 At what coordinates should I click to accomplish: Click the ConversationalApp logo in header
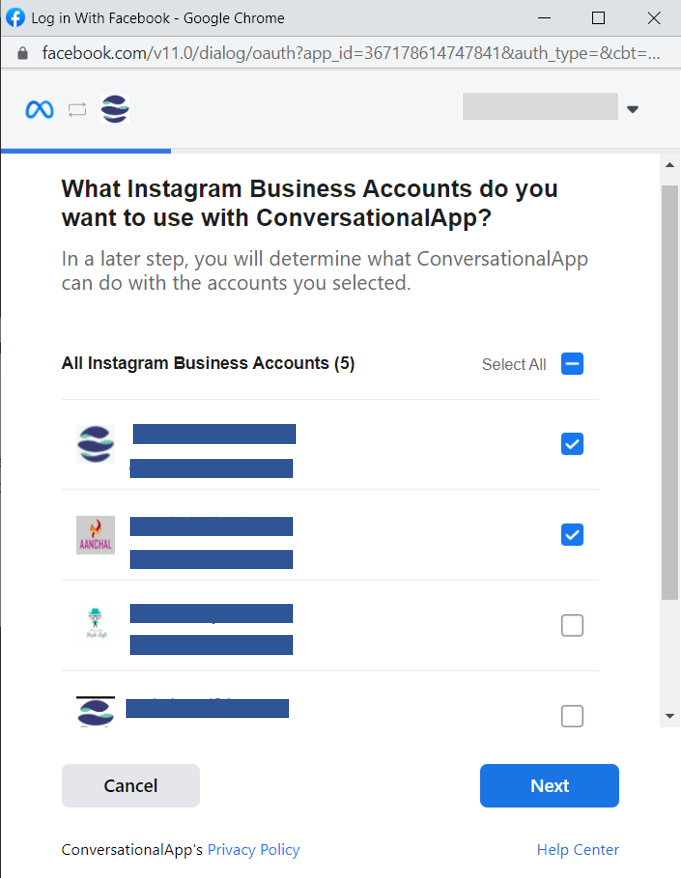coord(115,109)
